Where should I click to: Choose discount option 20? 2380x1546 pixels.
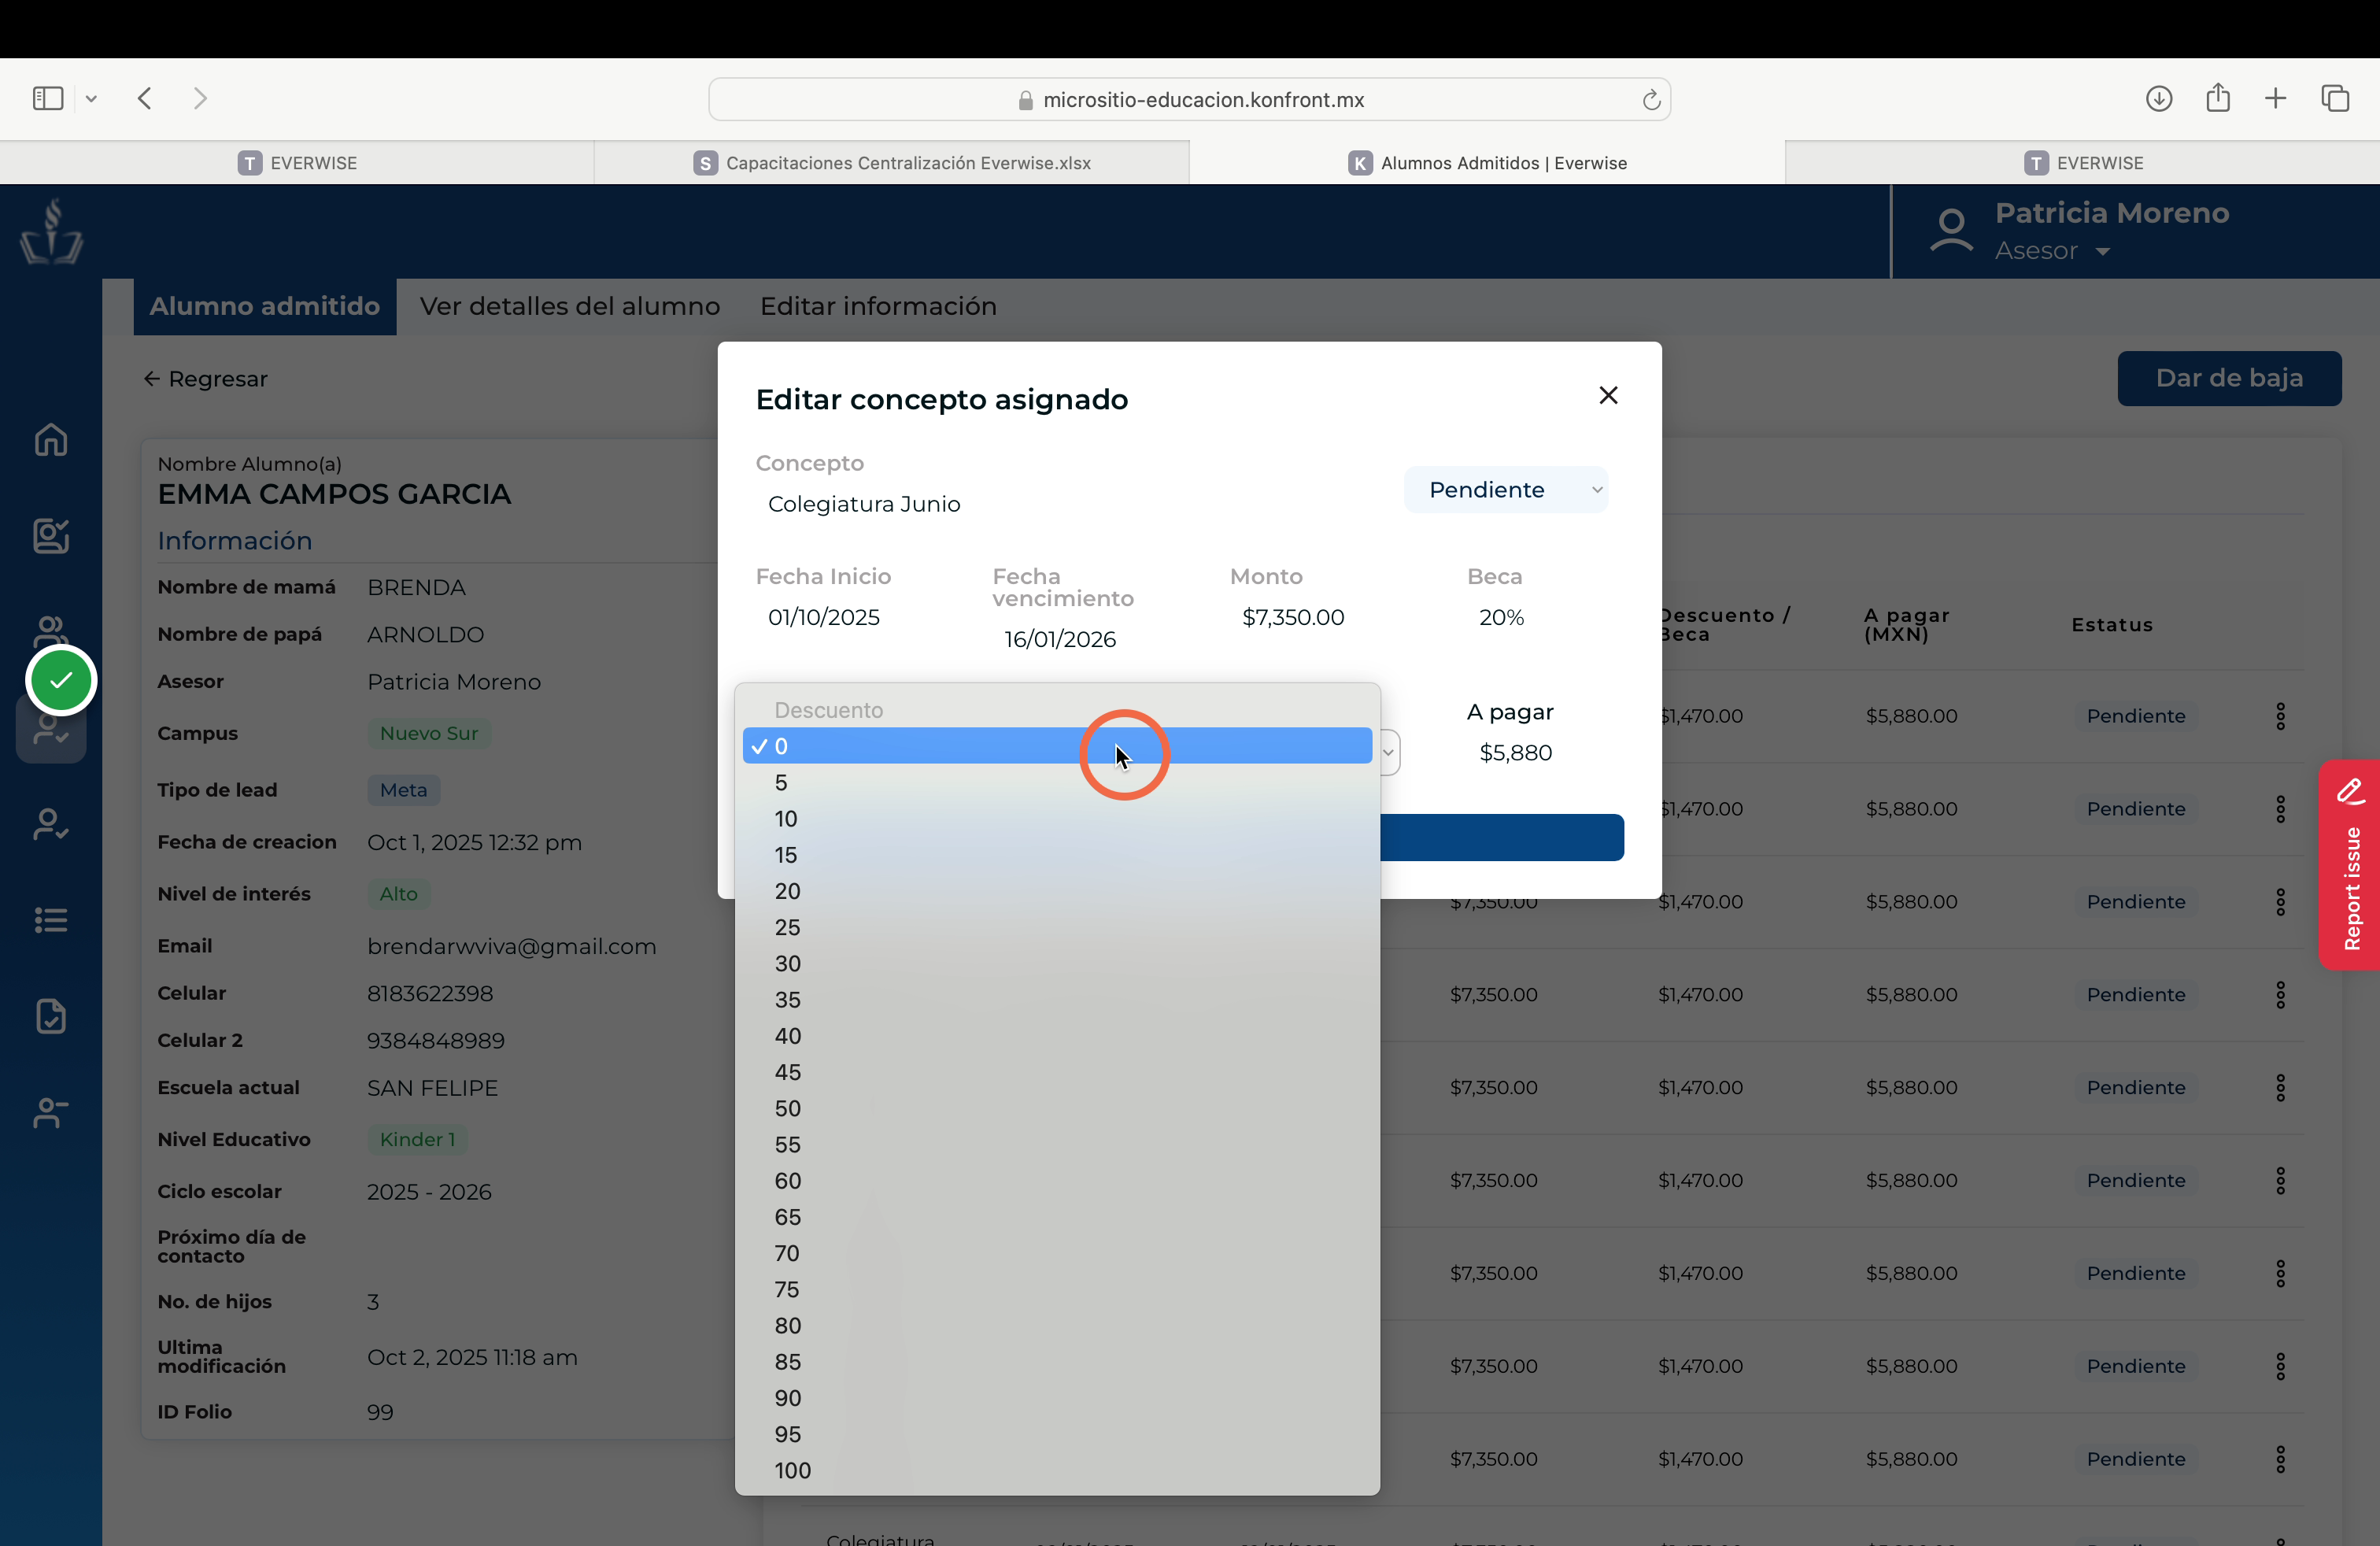pyautogui.click(x=1057, y=891)
